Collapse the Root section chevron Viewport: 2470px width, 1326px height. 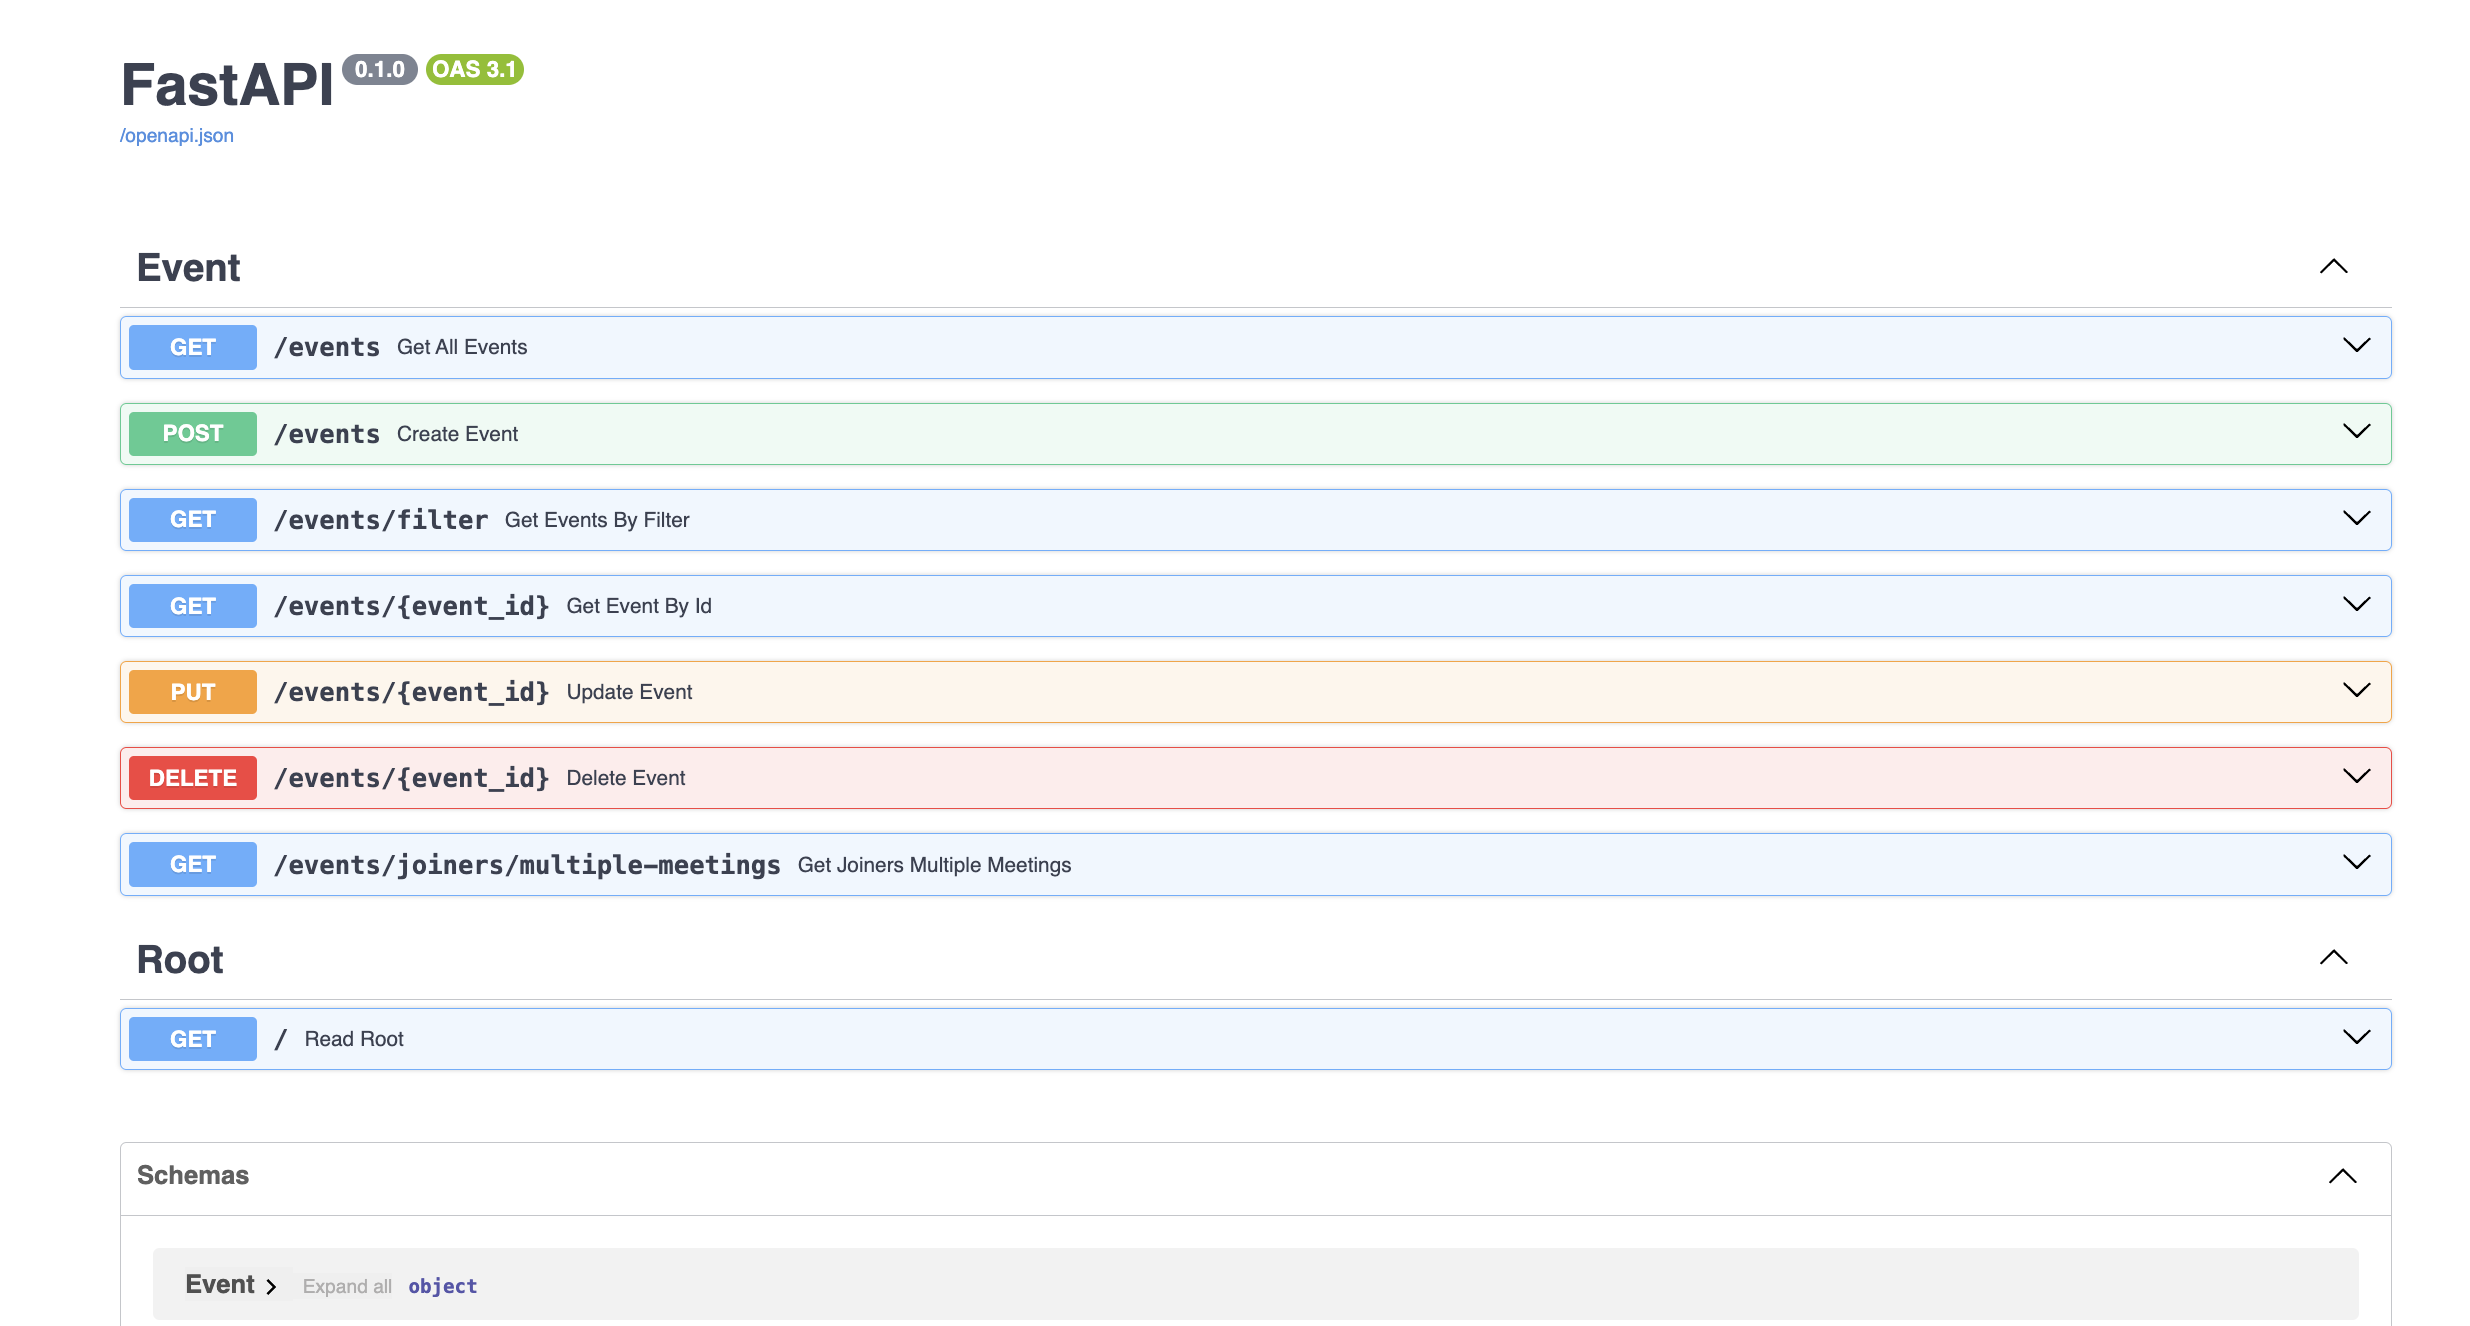(2333, 957)
